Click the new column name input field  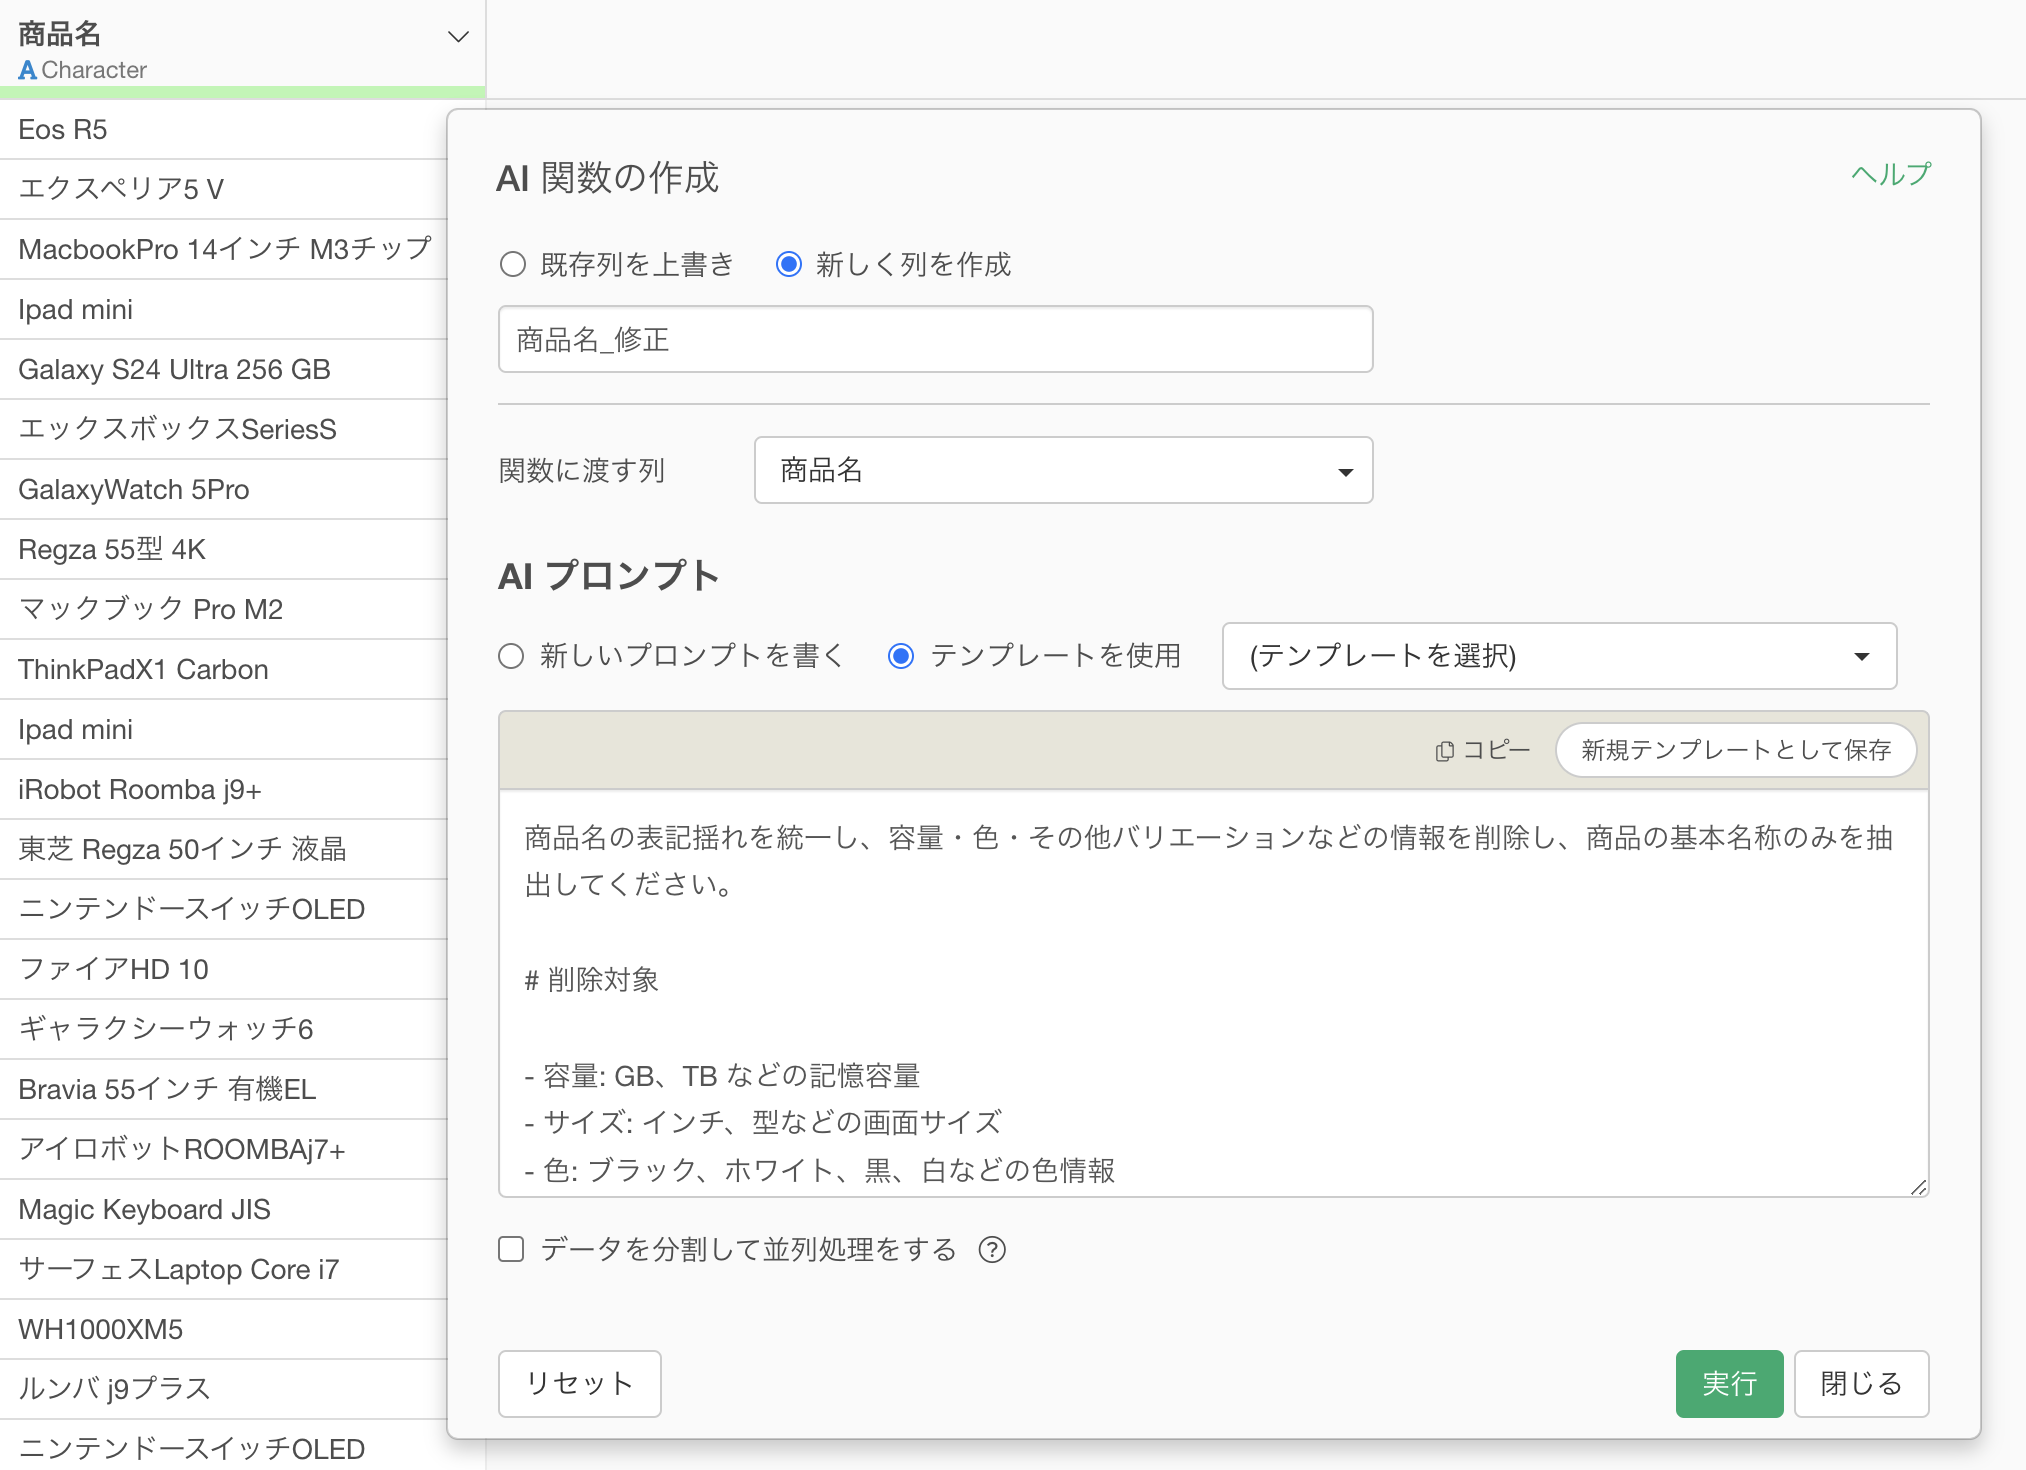[935, 340]
